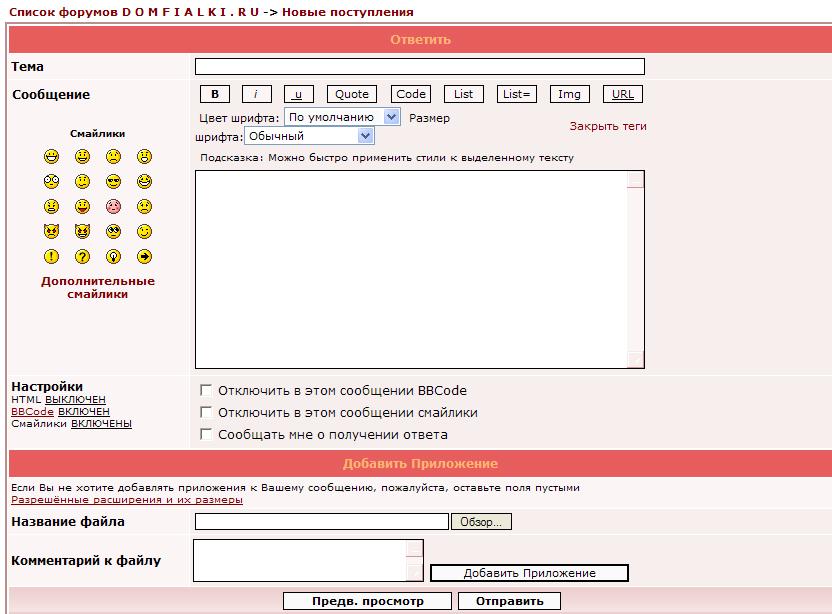This screenshot has height=614, width=832.
Task: Insert the pink-background first very happy grin smiley
Action: [51, 157]
